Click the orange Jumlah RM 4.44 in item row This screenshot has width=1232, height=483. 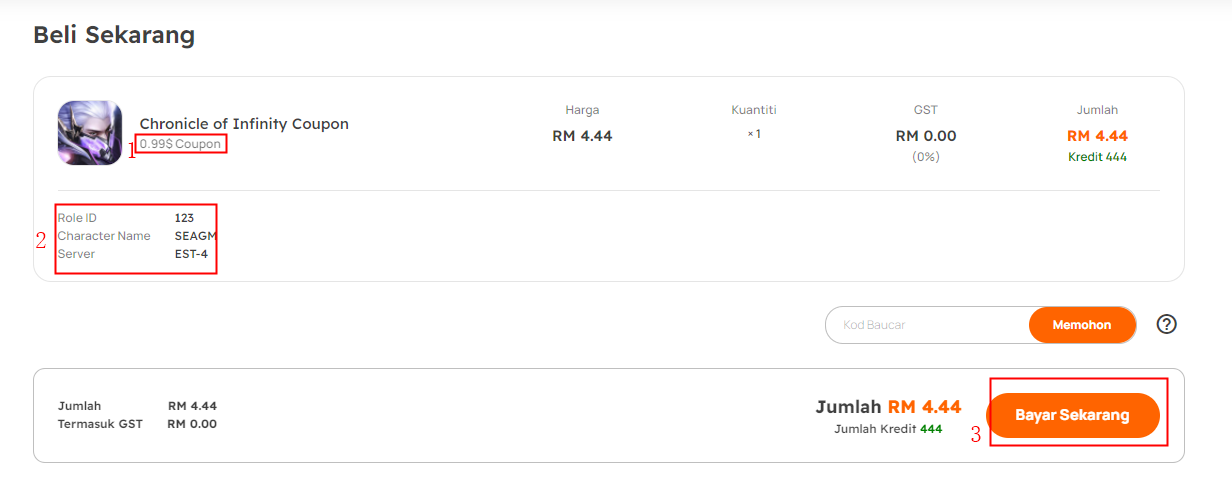pos(1097,136)
